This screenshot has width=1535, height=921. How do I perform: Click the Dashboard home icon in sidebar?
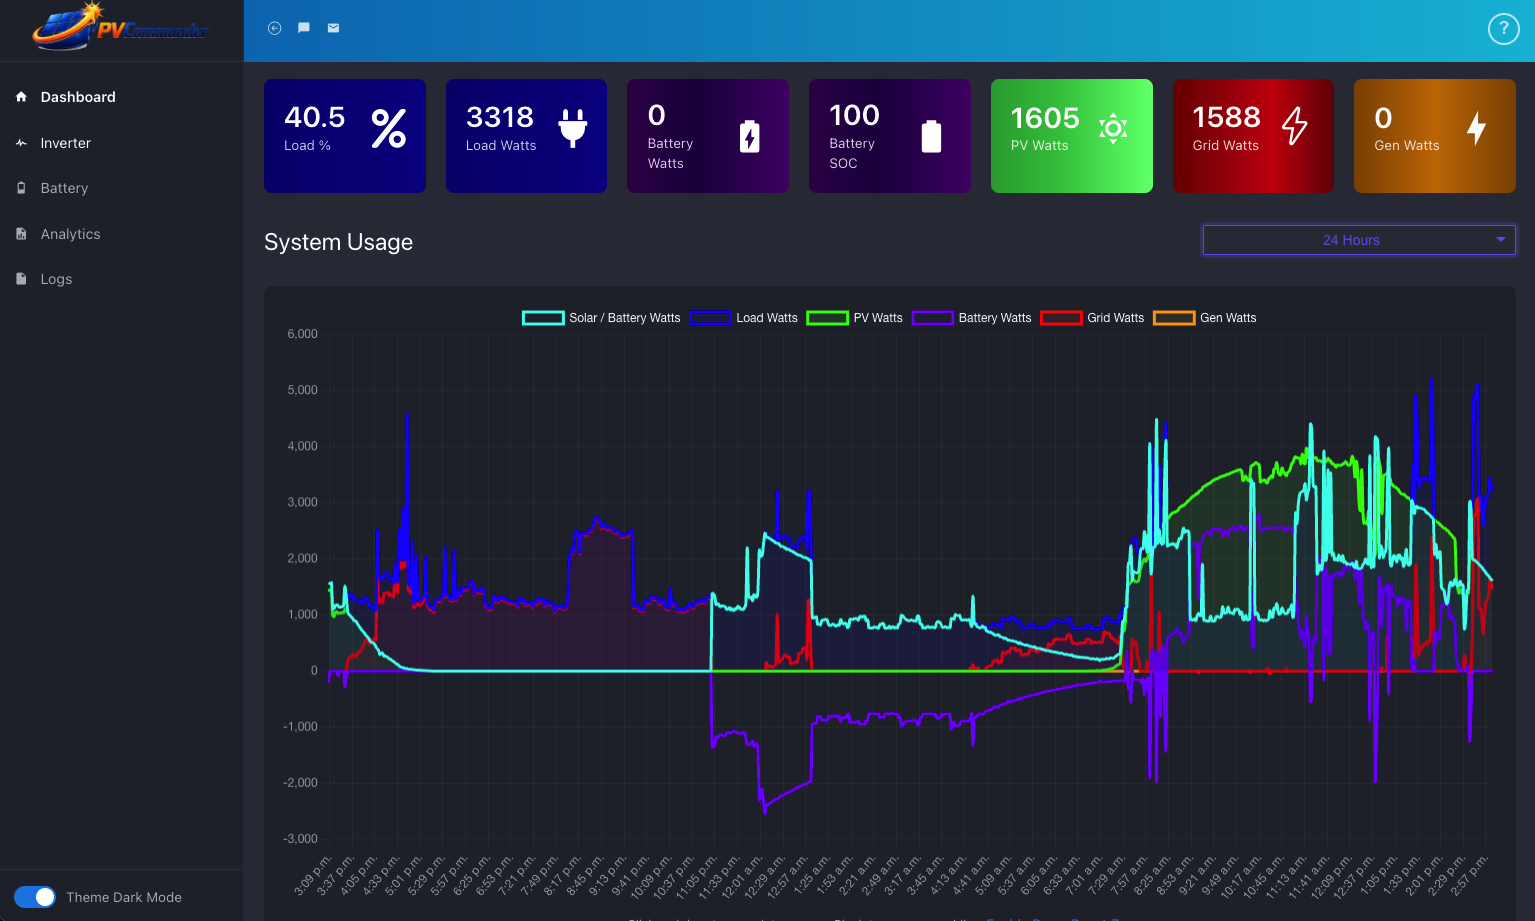21,97
